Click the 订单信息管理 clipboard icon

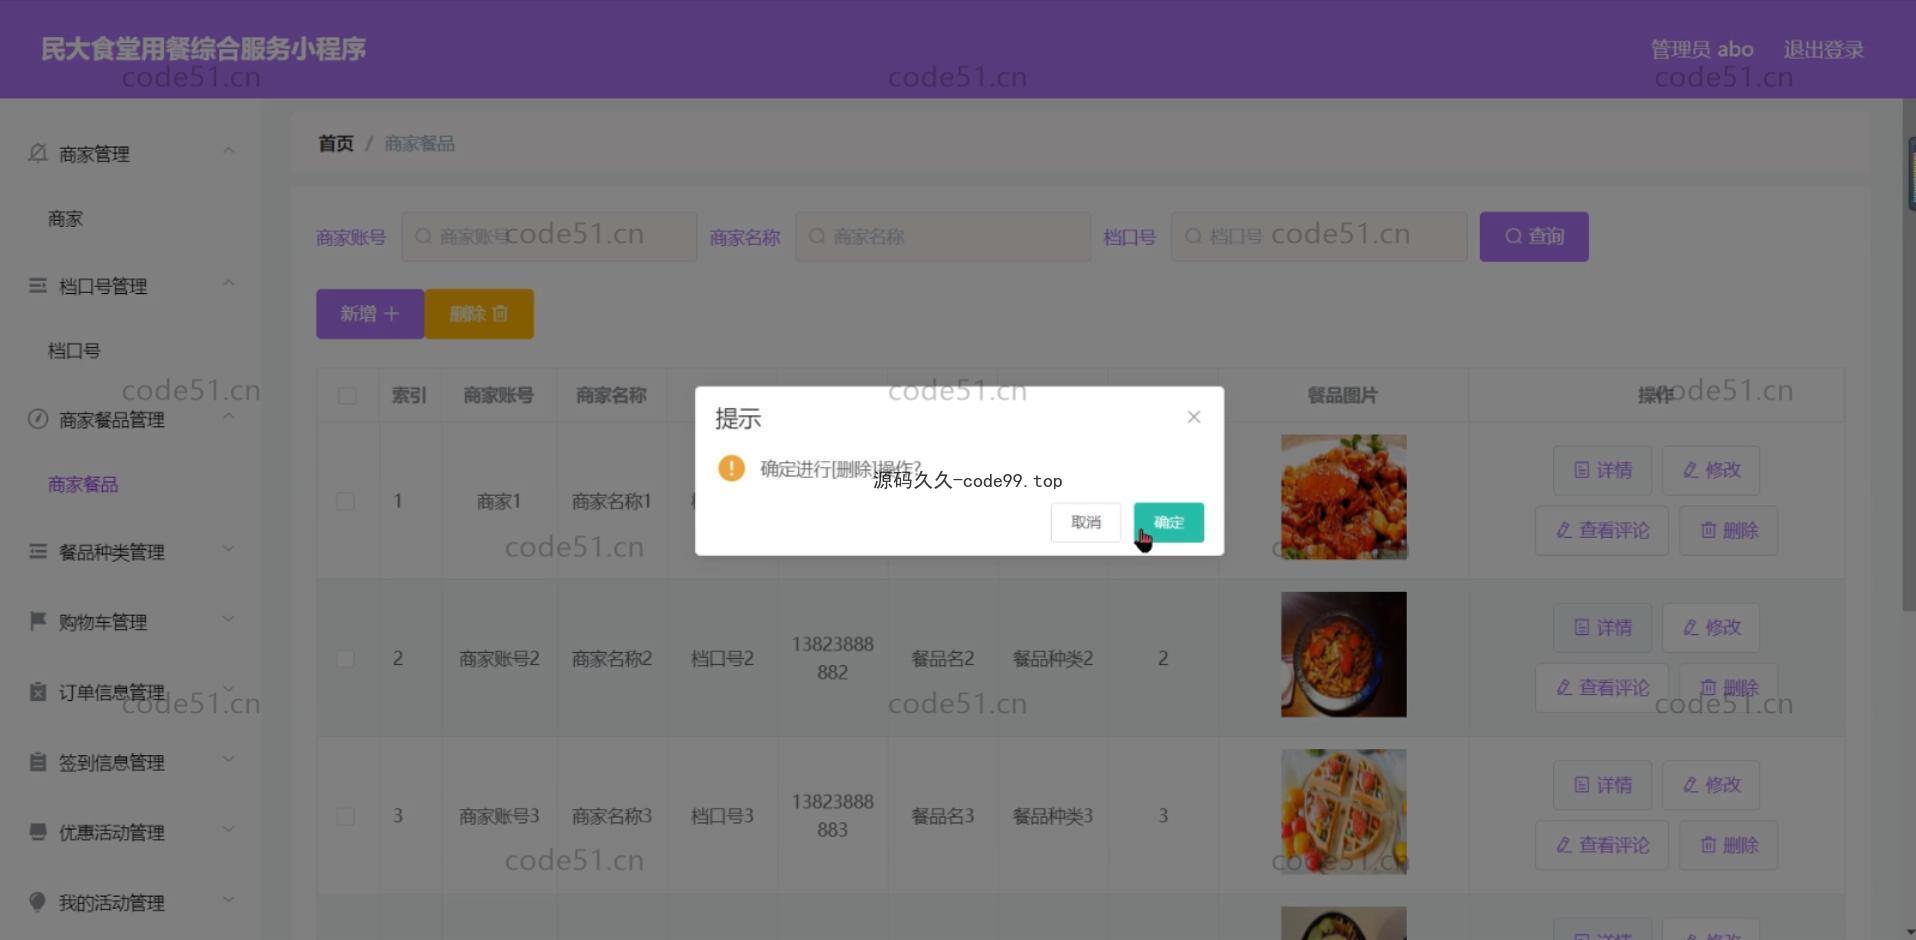point(38,691)
